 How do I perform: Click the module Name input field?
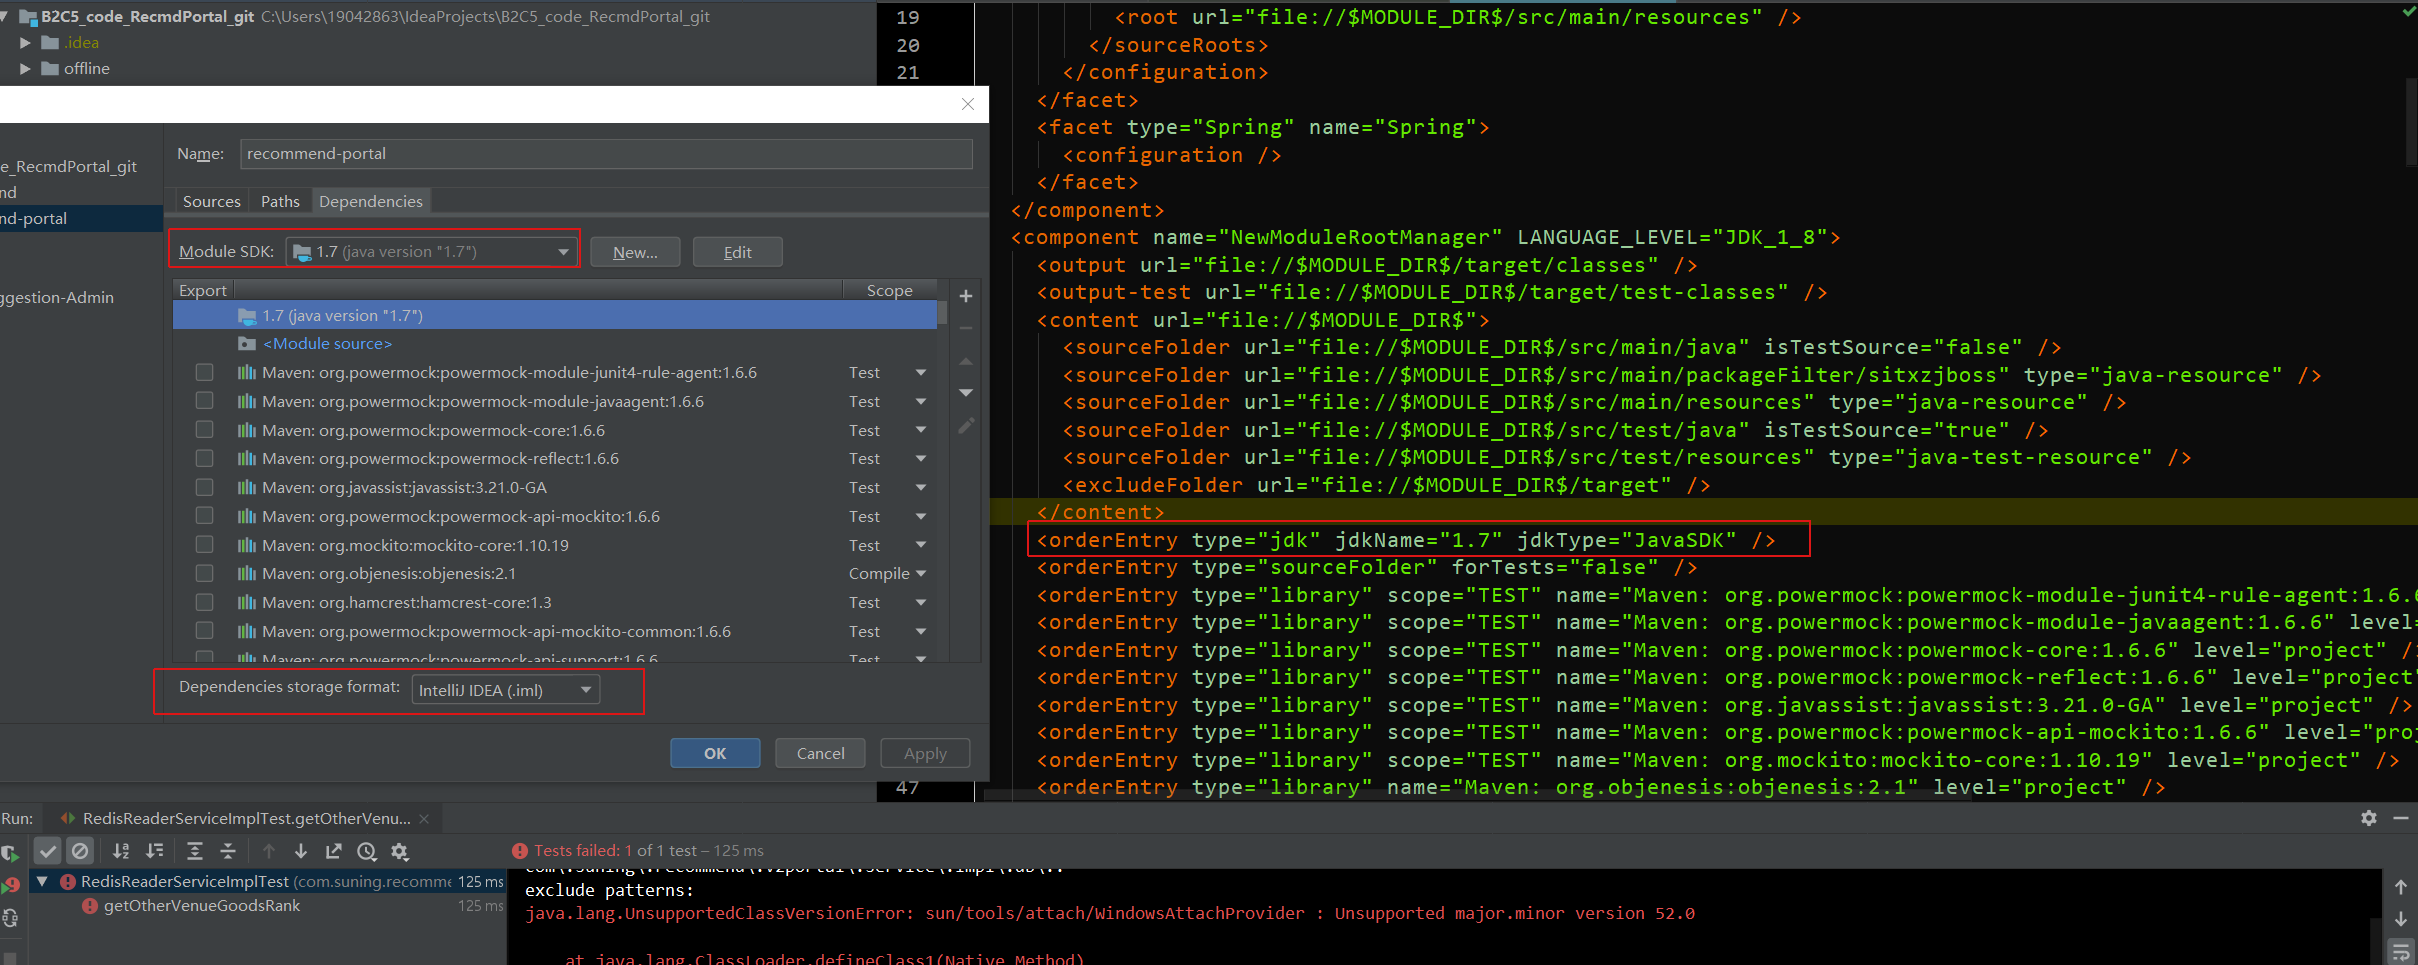(606, 154)
